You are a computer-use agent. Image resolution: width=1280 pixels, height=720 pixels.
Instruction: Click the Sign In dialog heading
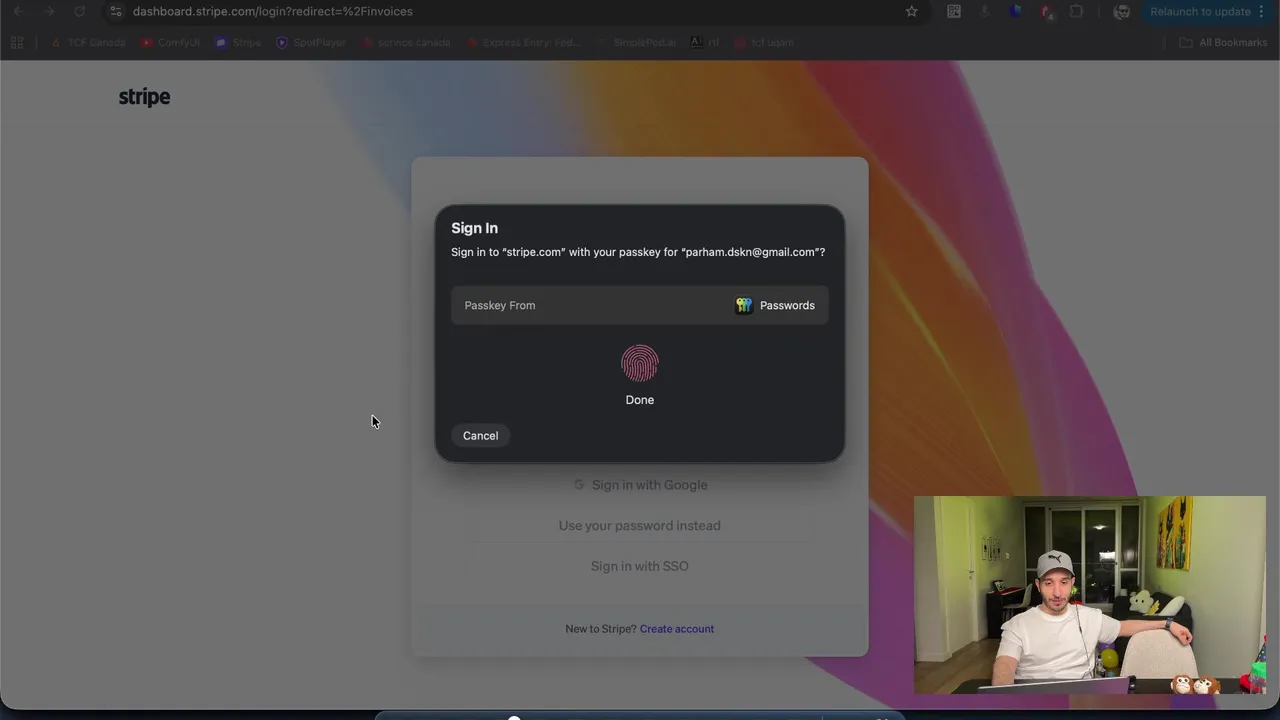point(474,229)
